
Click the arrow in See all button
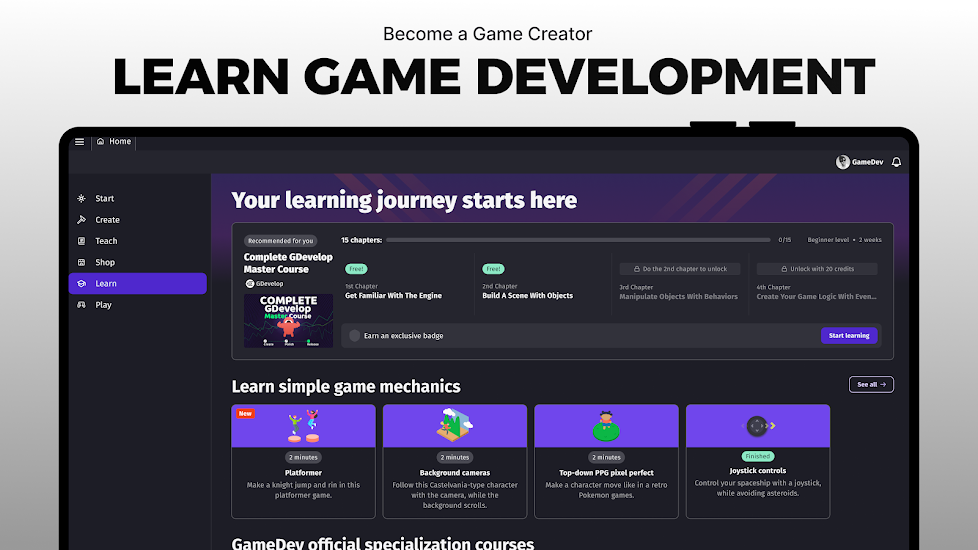[883, 385]
